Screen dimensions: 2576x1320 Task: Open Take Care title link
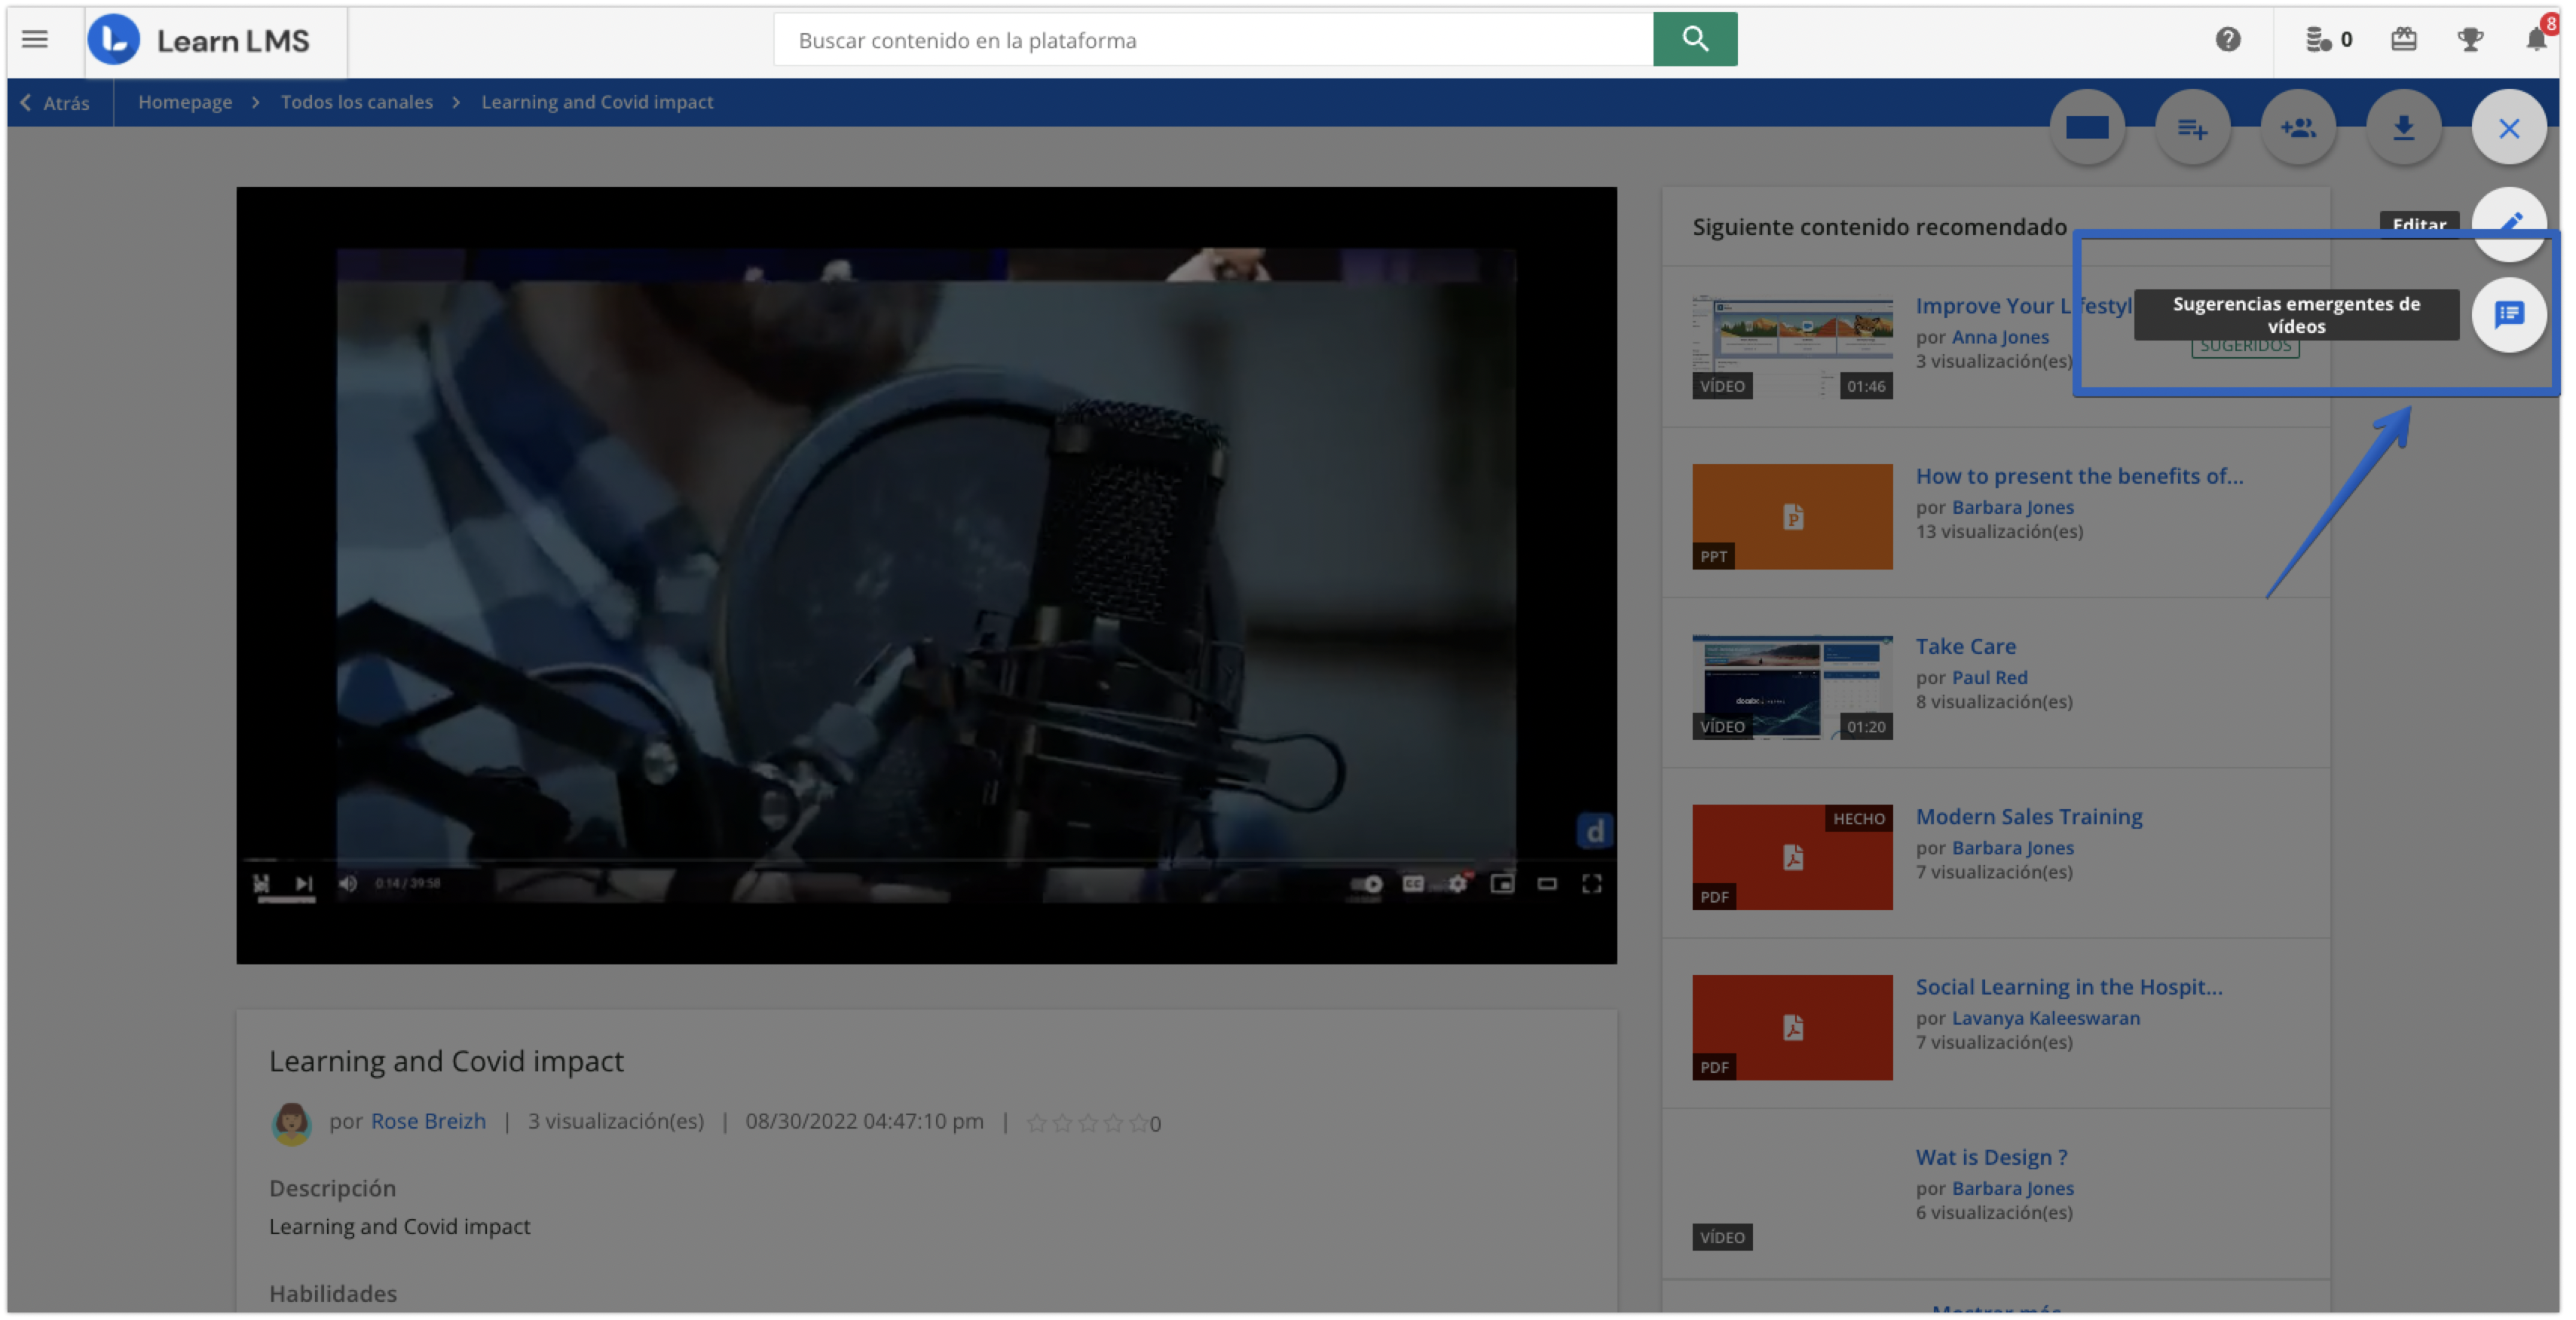click(x=1965, y=646)
